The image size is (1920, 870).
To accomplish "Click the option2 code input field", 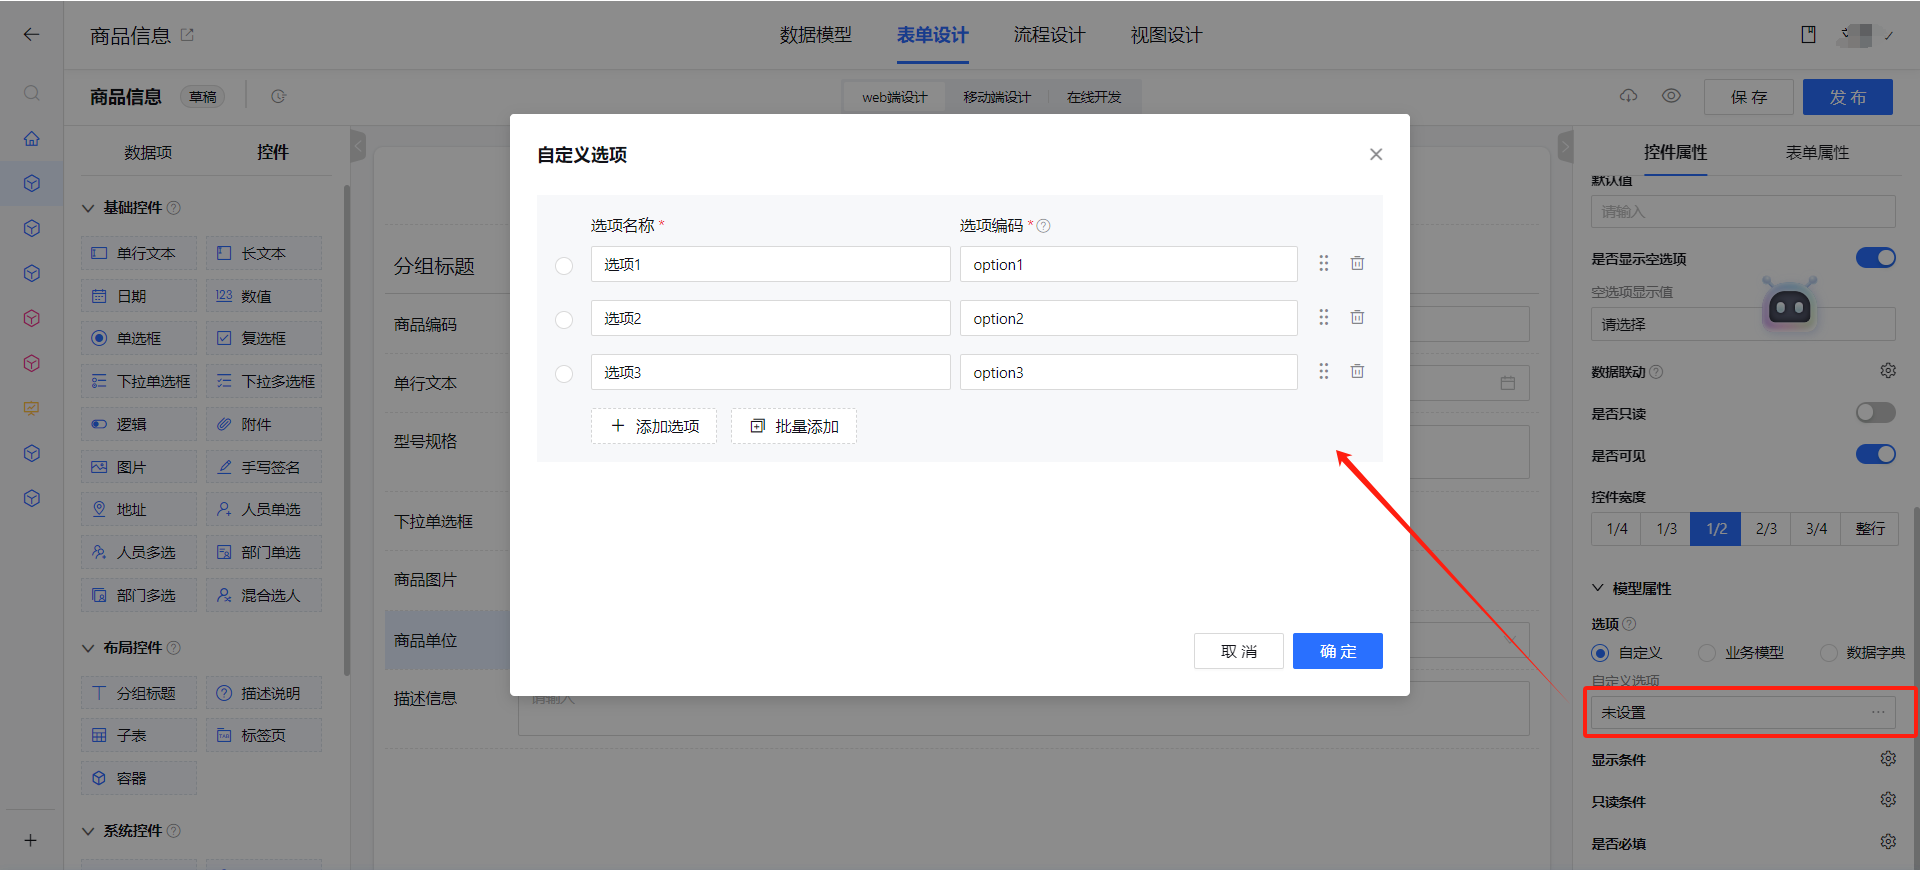I will (x=1129, y=318).
